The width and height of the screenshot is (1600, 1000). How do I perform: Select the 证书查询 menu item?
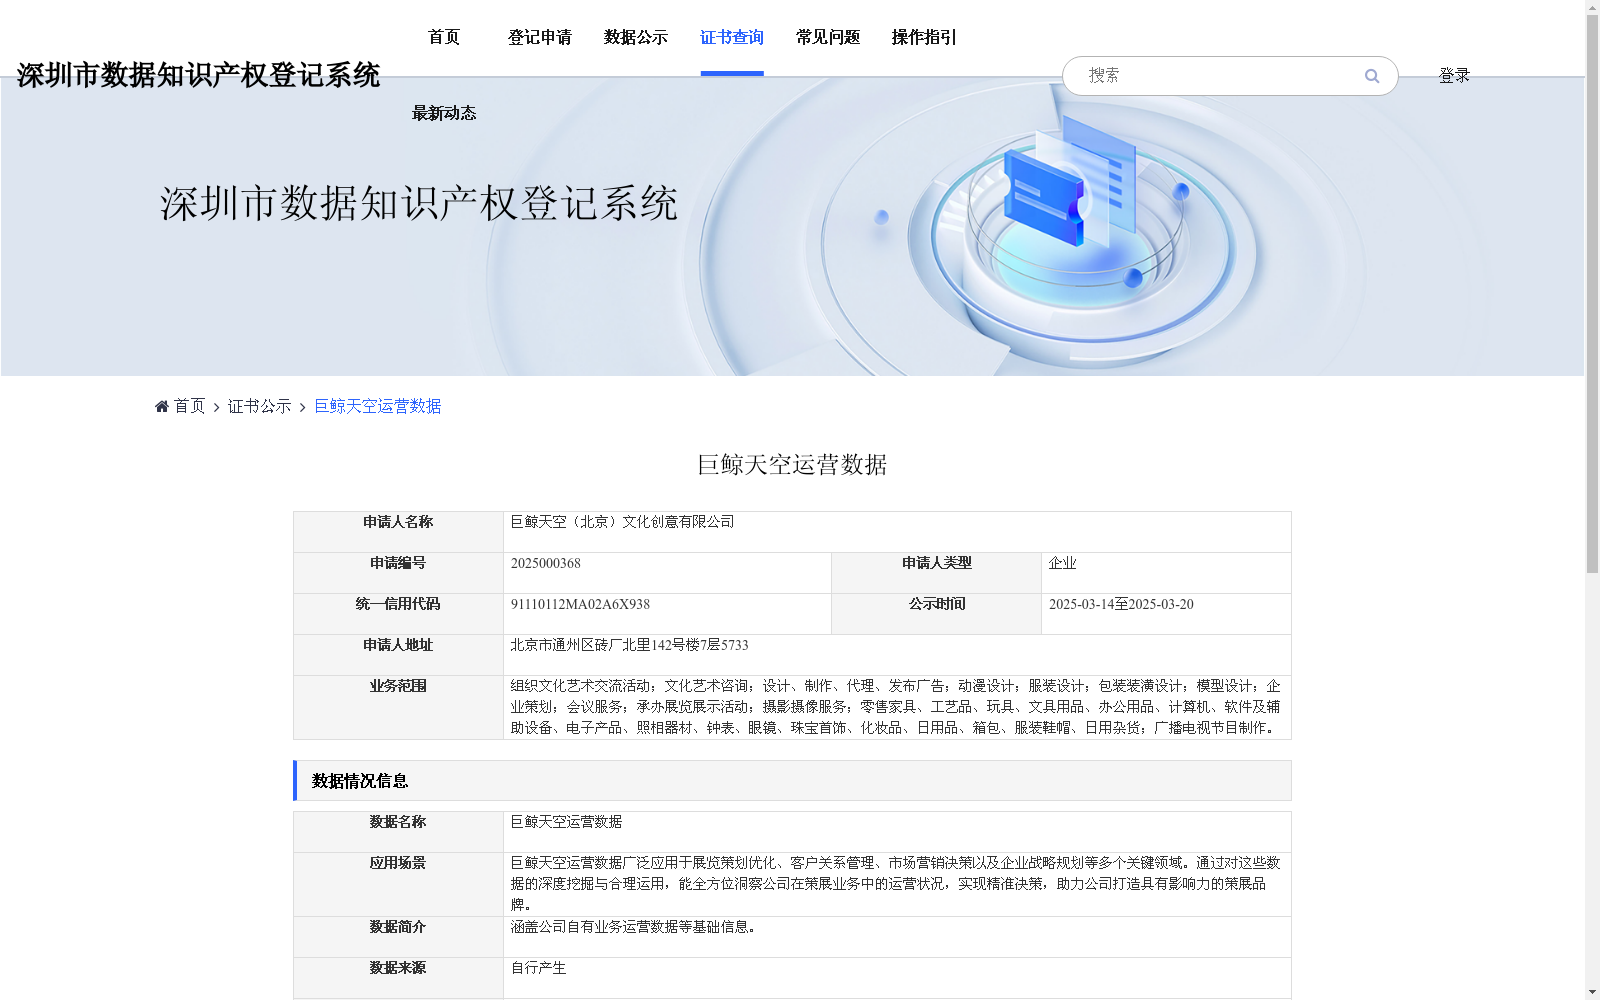732,37
